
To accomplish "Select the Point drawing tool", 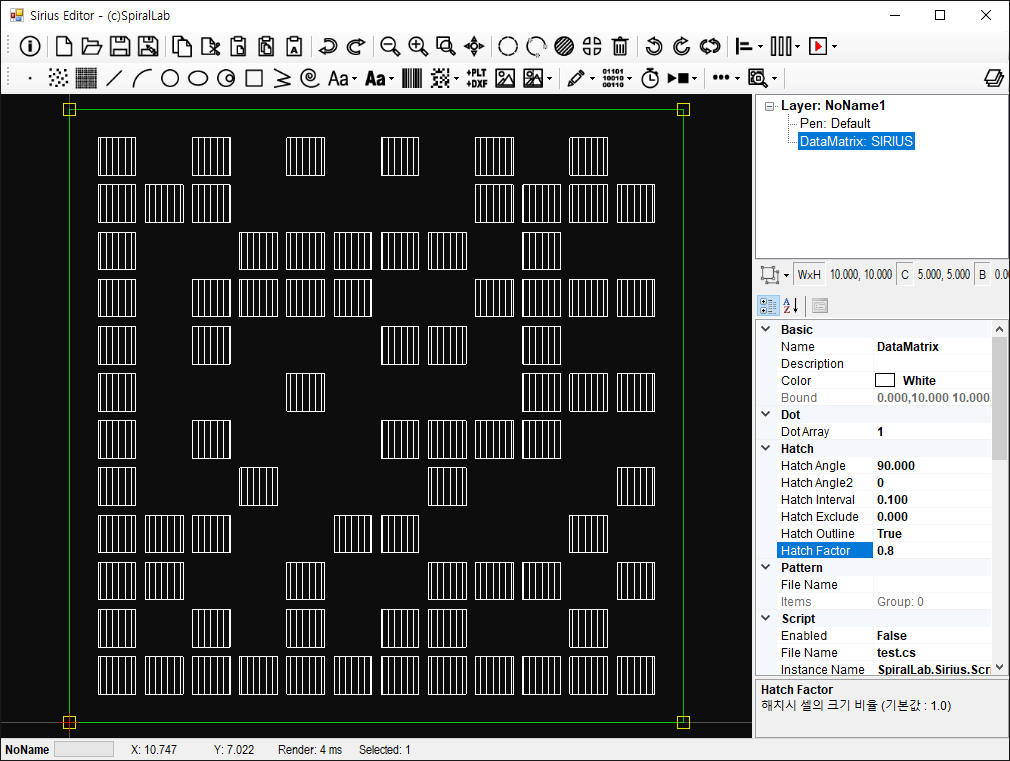I will [x=30, y=79].
